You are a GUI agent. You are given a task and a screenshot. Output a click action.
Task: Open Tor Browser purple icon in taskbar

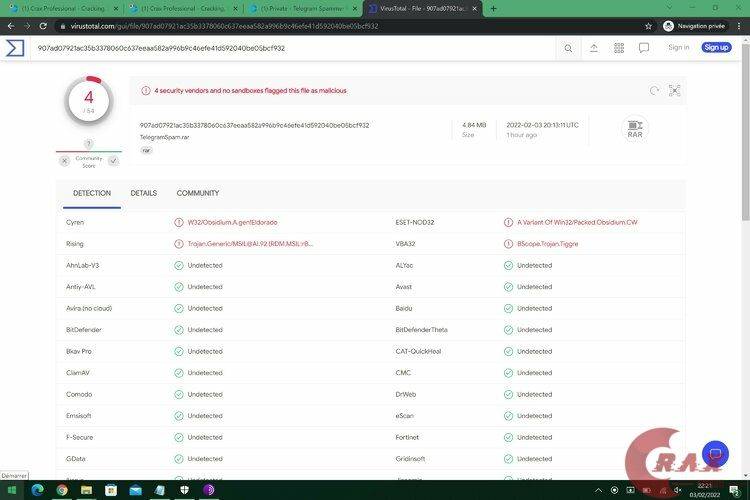coord(209,489)
